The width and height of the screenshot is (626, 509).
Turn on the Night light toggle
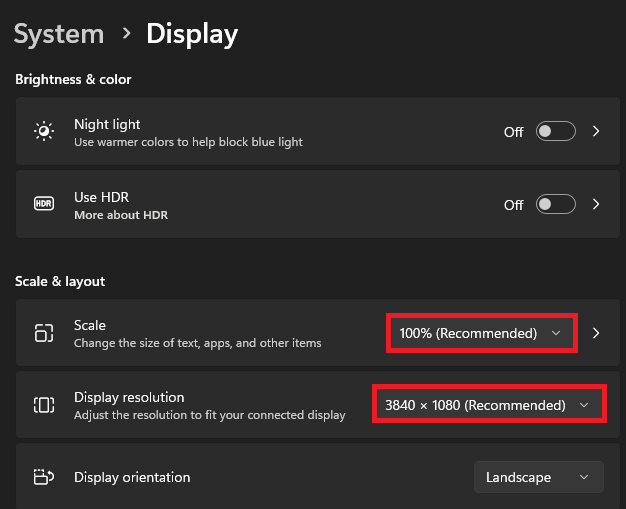click(x=556, y=131)
